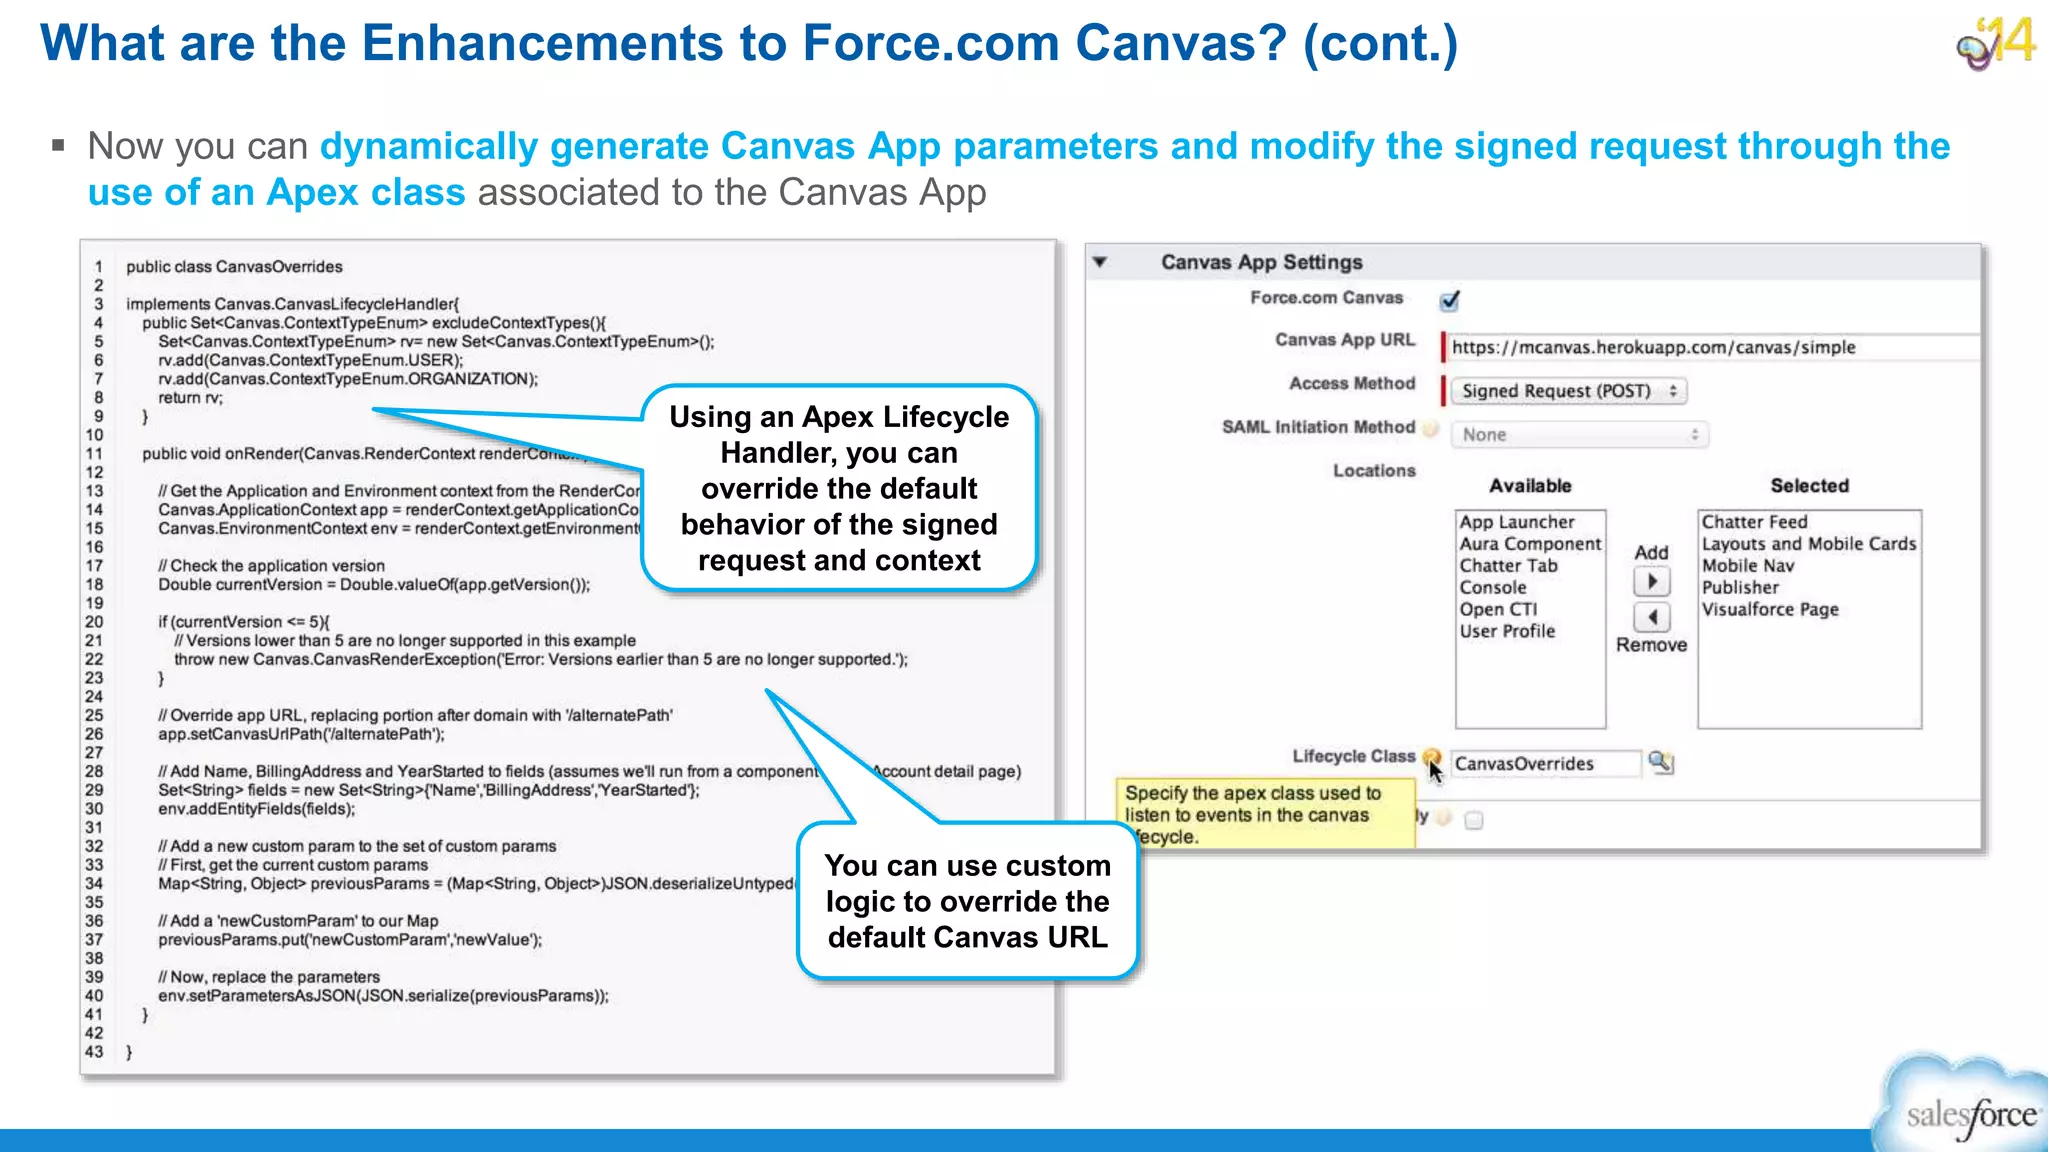Select App Launcher in Available list
Screen dimensions: 2048x1152
click(1516, 522)
